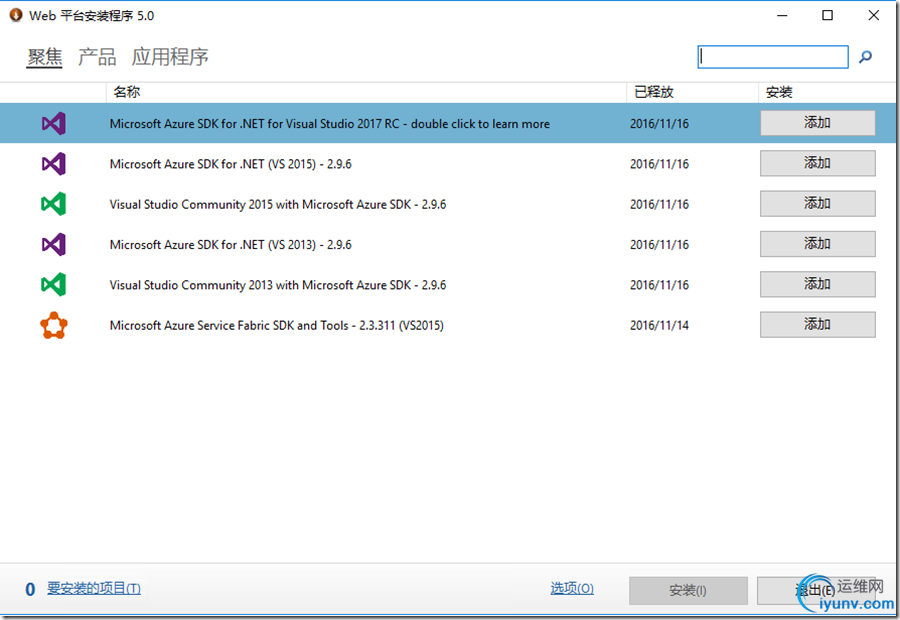Select Visual Studio Community 2013 with Microsoft Azure SDK text
Viewport: 900px width, 620px height.
tap(278, 285)
